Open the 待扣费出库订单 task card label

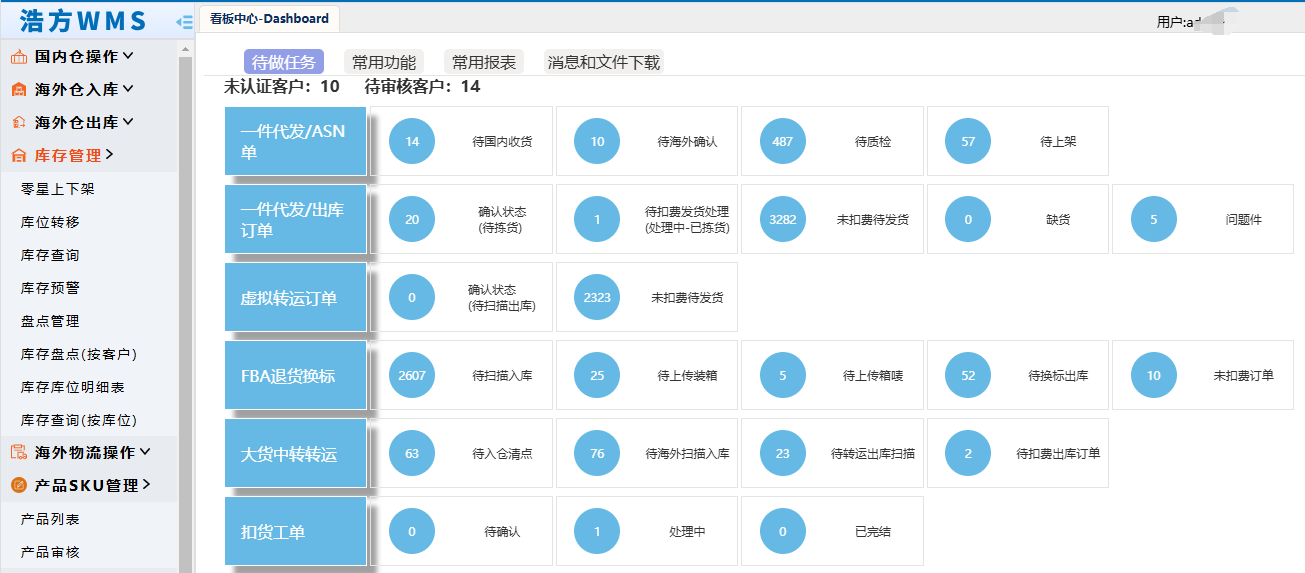pos(1058,454)
